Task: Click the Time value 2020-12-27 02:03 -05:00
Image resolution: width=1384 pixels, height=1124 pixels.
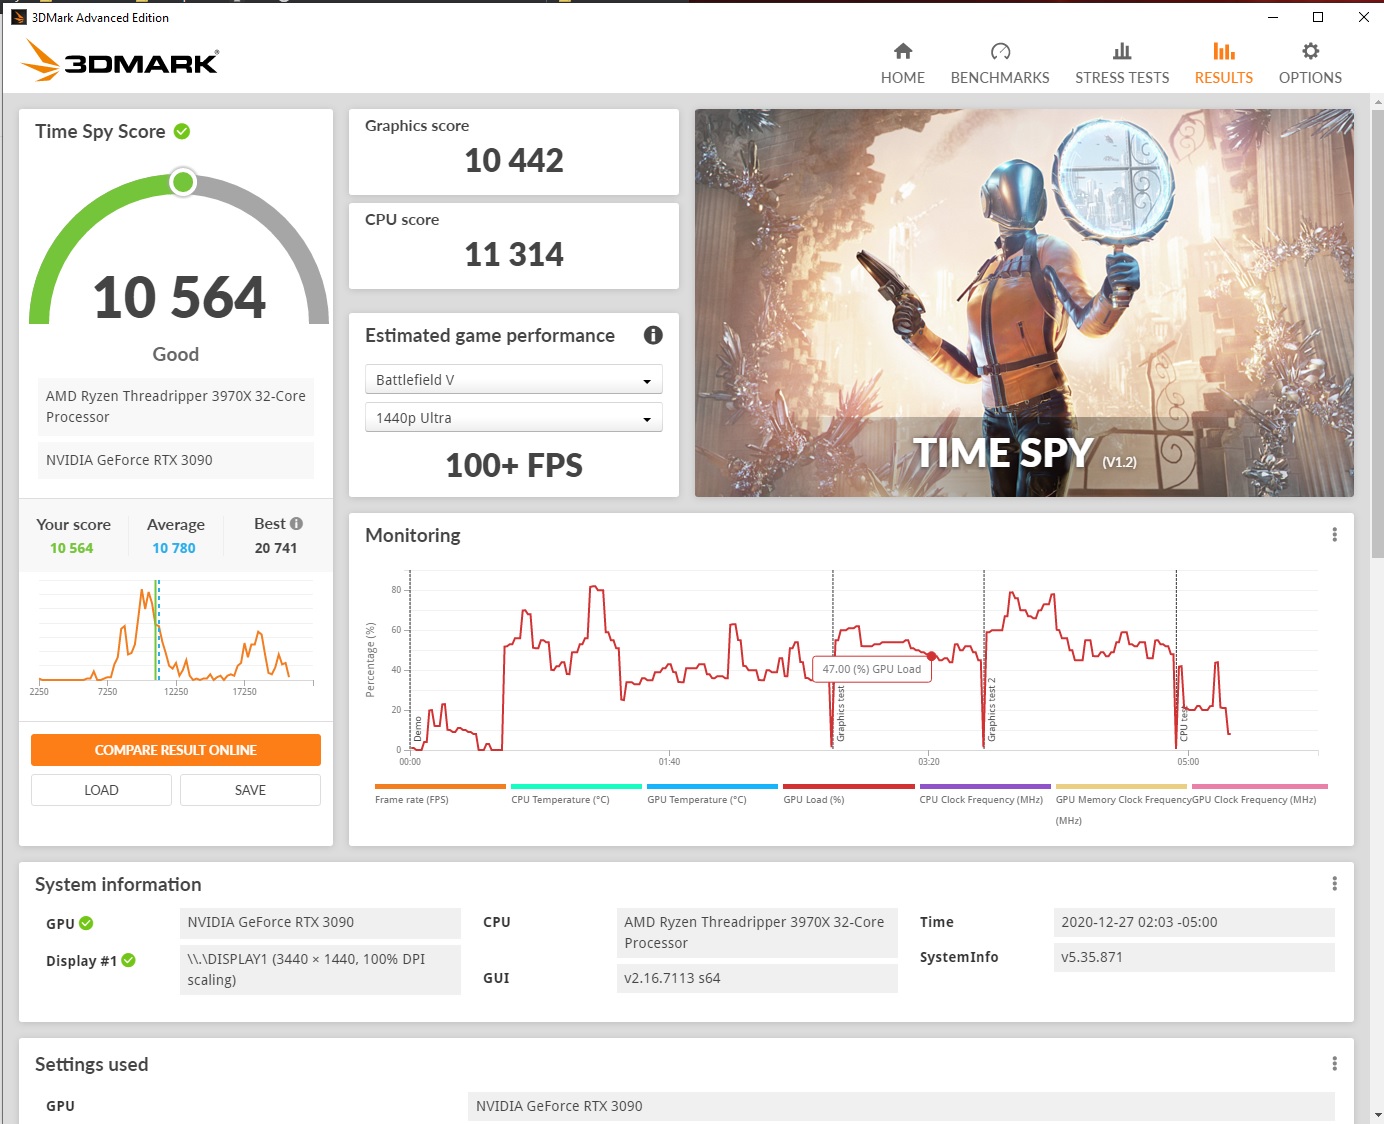Action: click(1194, 922)
